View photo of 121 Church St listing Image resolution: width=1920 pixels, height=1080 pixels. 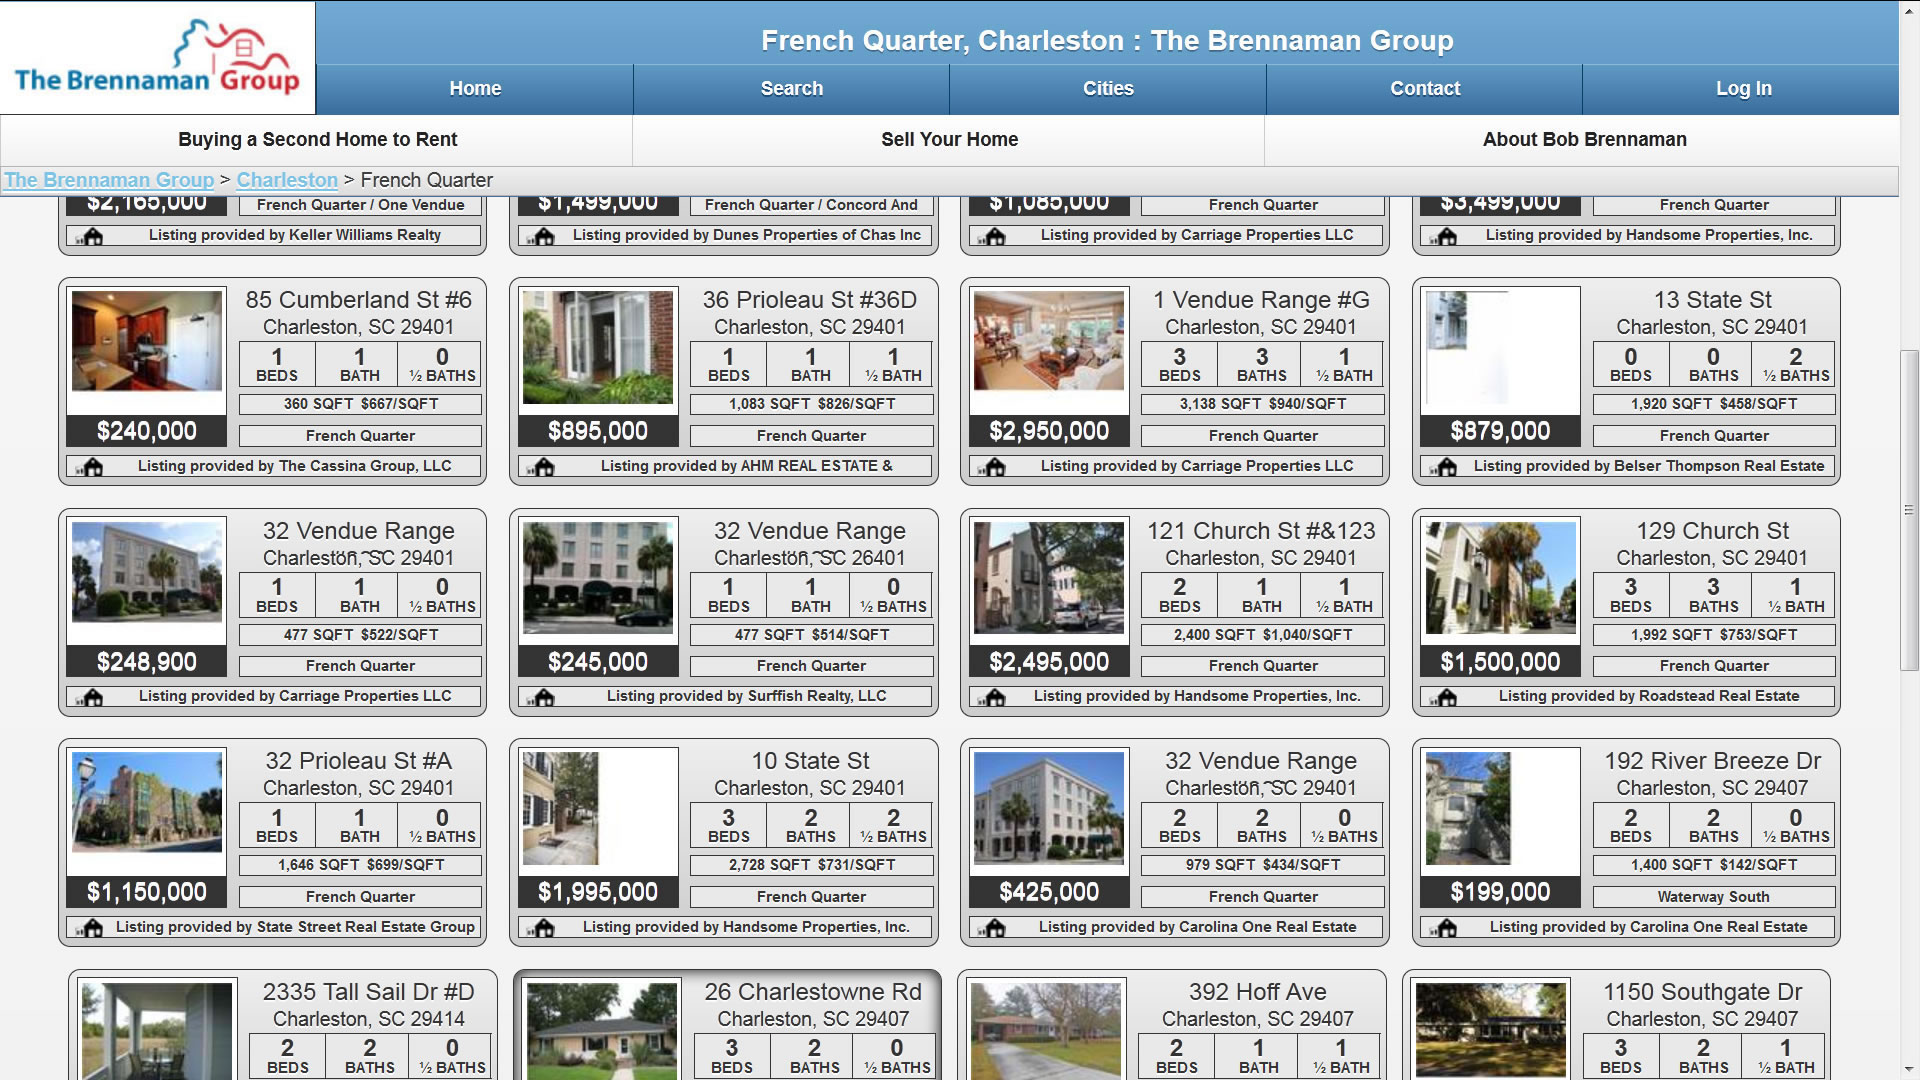point(1049,577)
